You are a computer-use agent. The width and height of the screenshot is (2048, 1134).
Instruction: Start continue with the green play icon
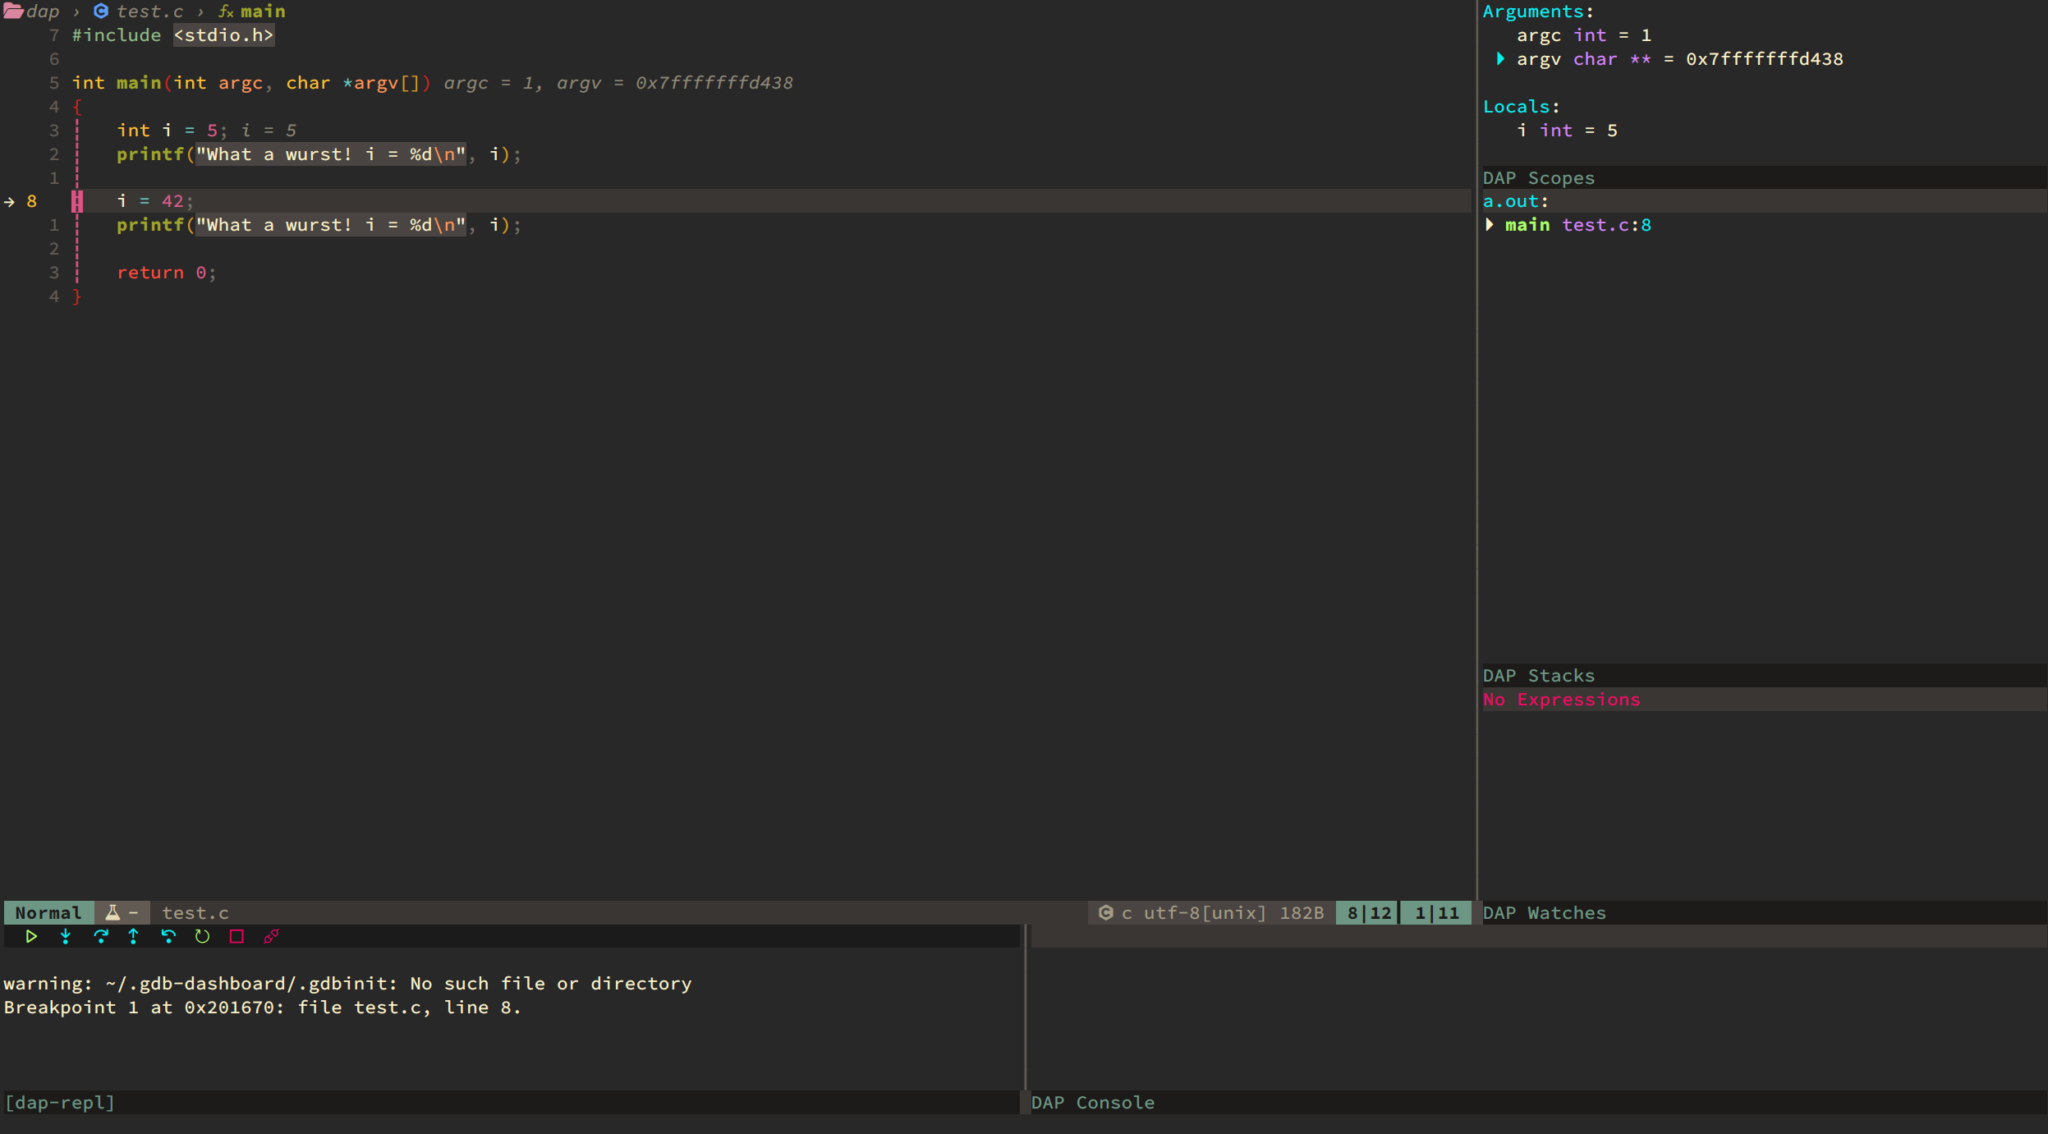(31, 937)
